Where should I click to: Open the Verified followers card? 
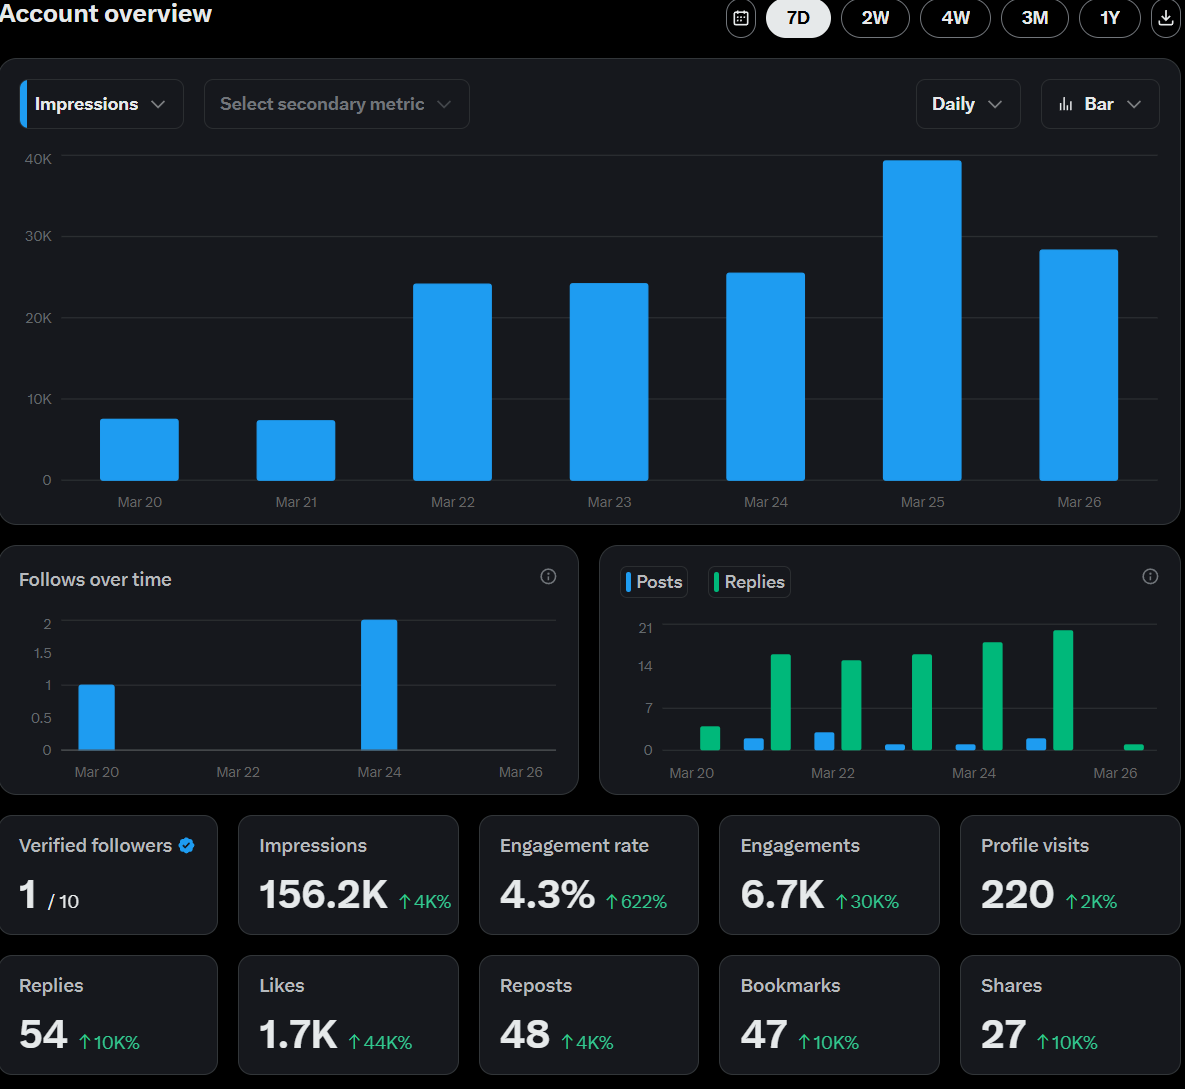pos(109,875)
